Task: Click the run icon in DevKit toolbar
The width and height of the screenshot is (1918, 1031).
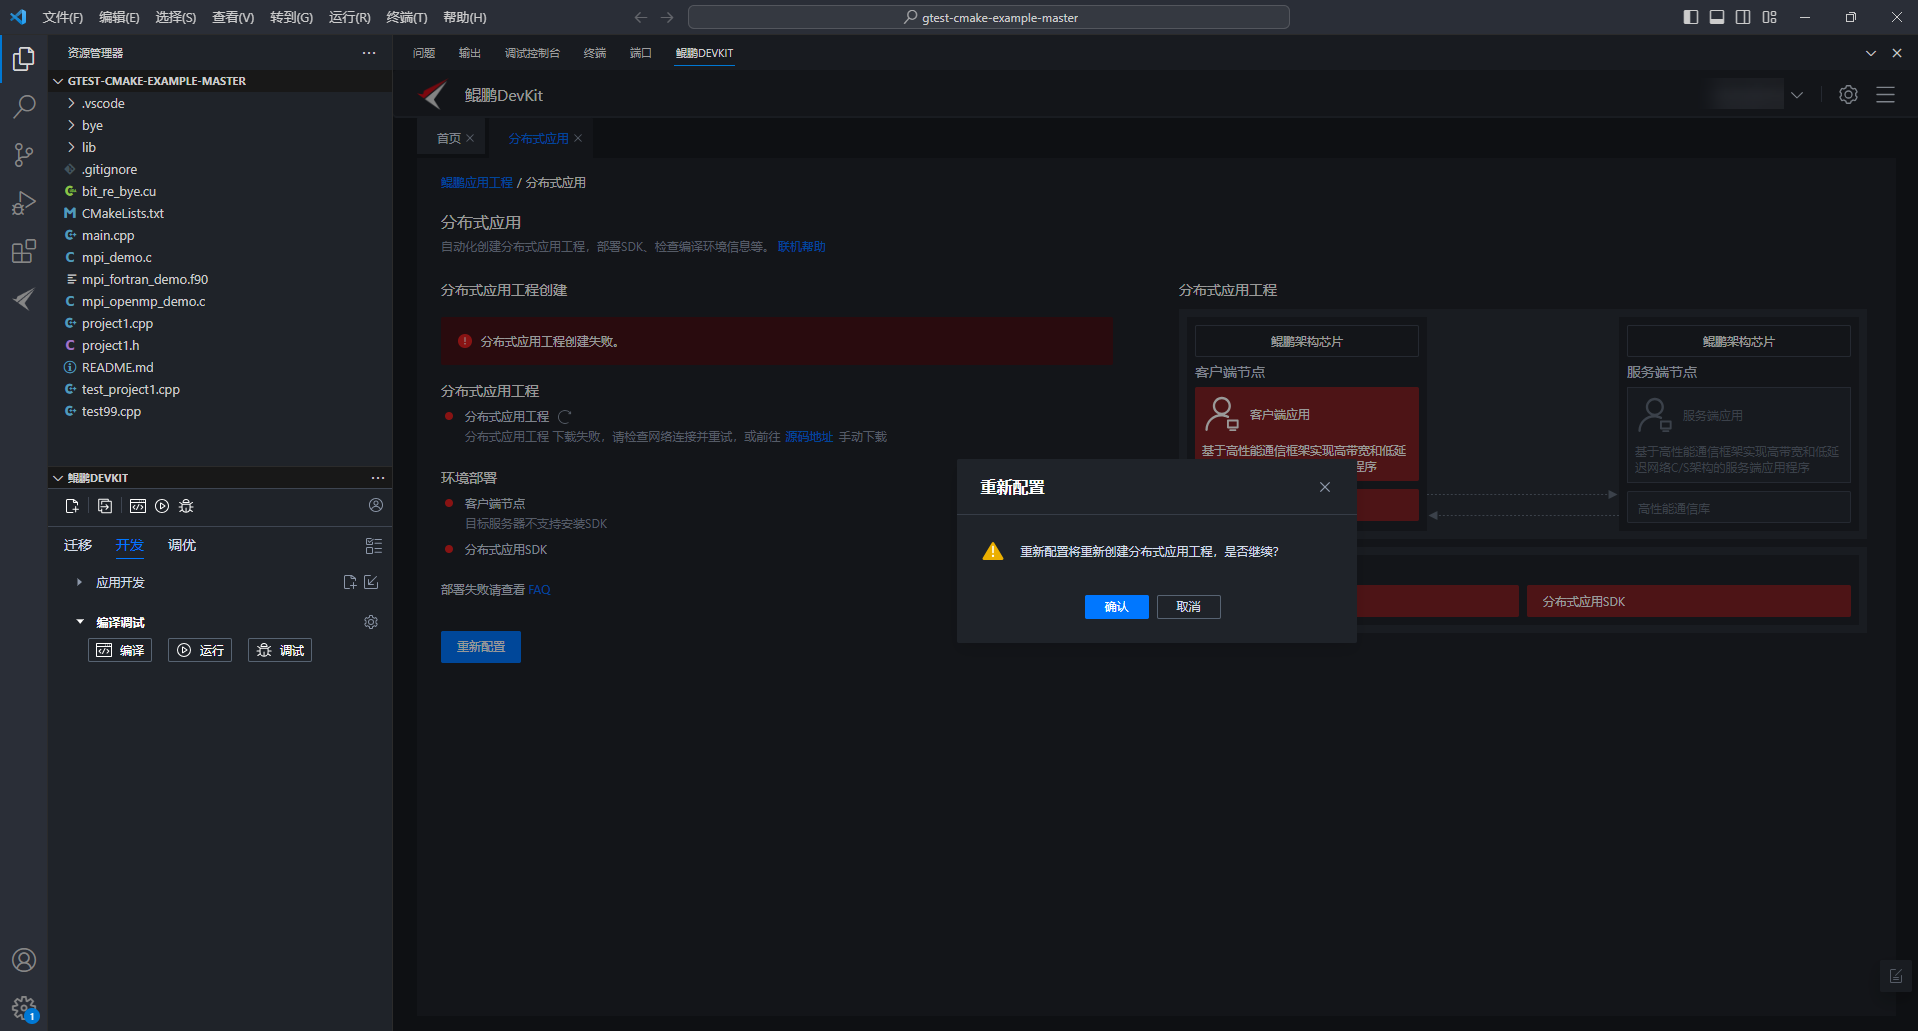Action: point(162,506)
